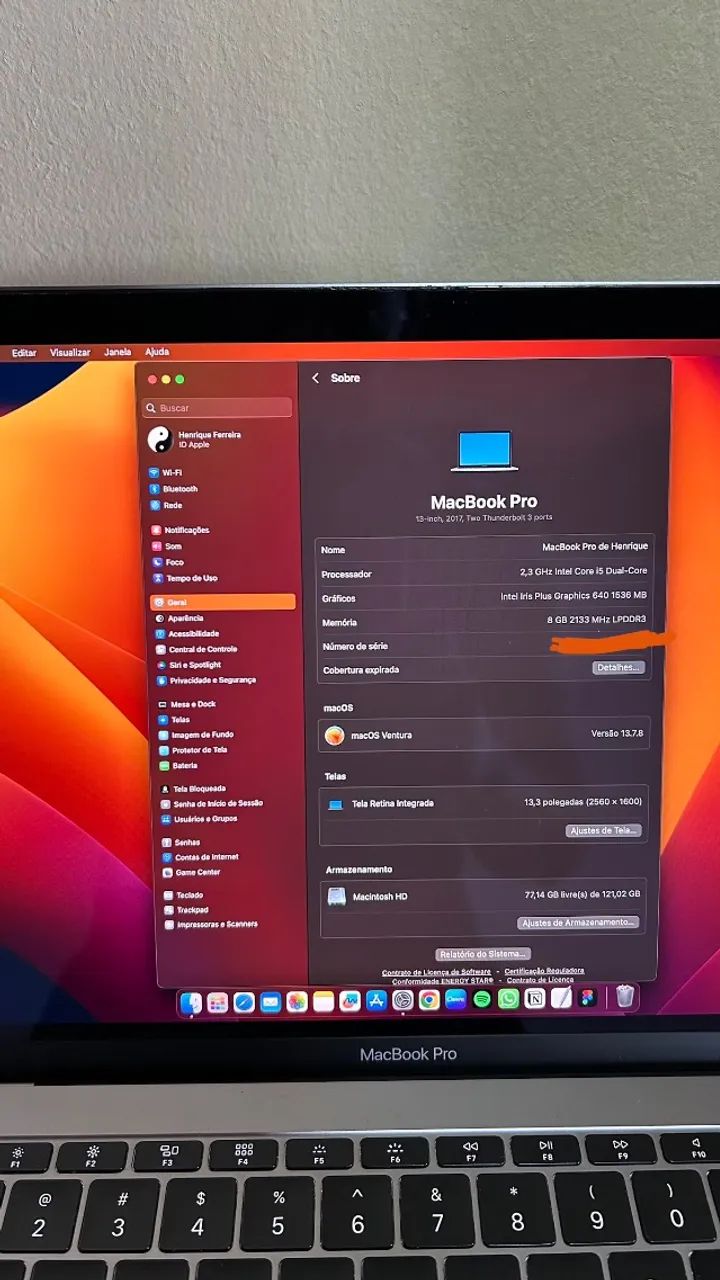Click the Detalhes... button for coverage

click(618, 667)
